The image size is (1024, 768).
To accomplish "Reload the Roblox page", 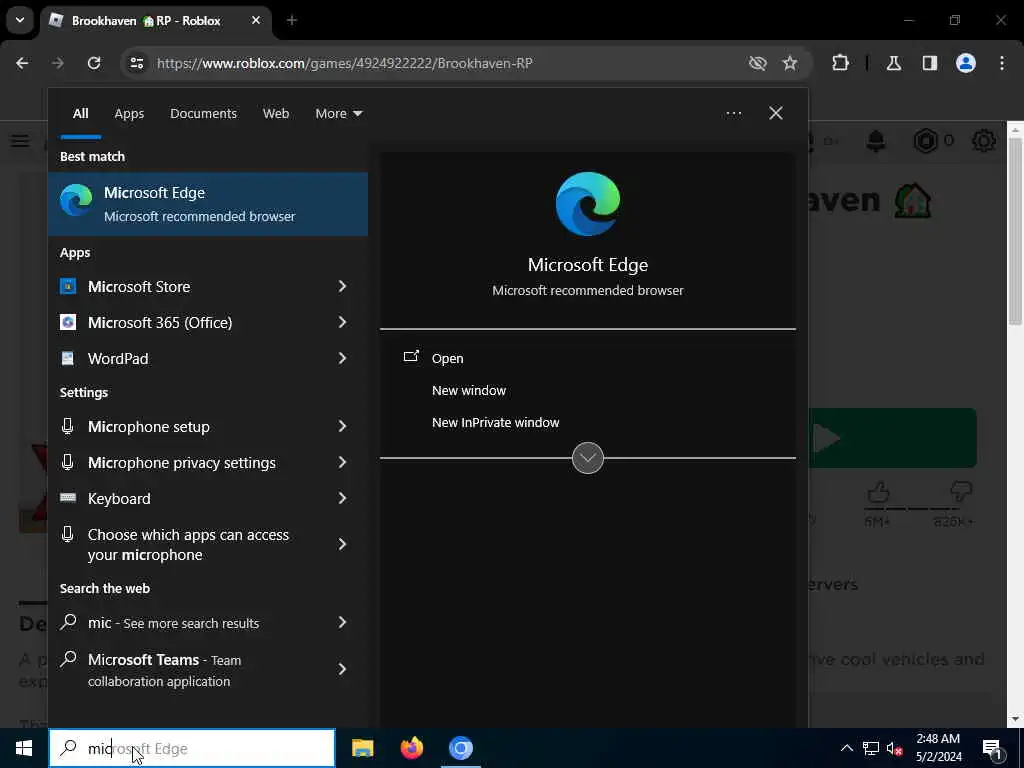I will coord(94,63).
